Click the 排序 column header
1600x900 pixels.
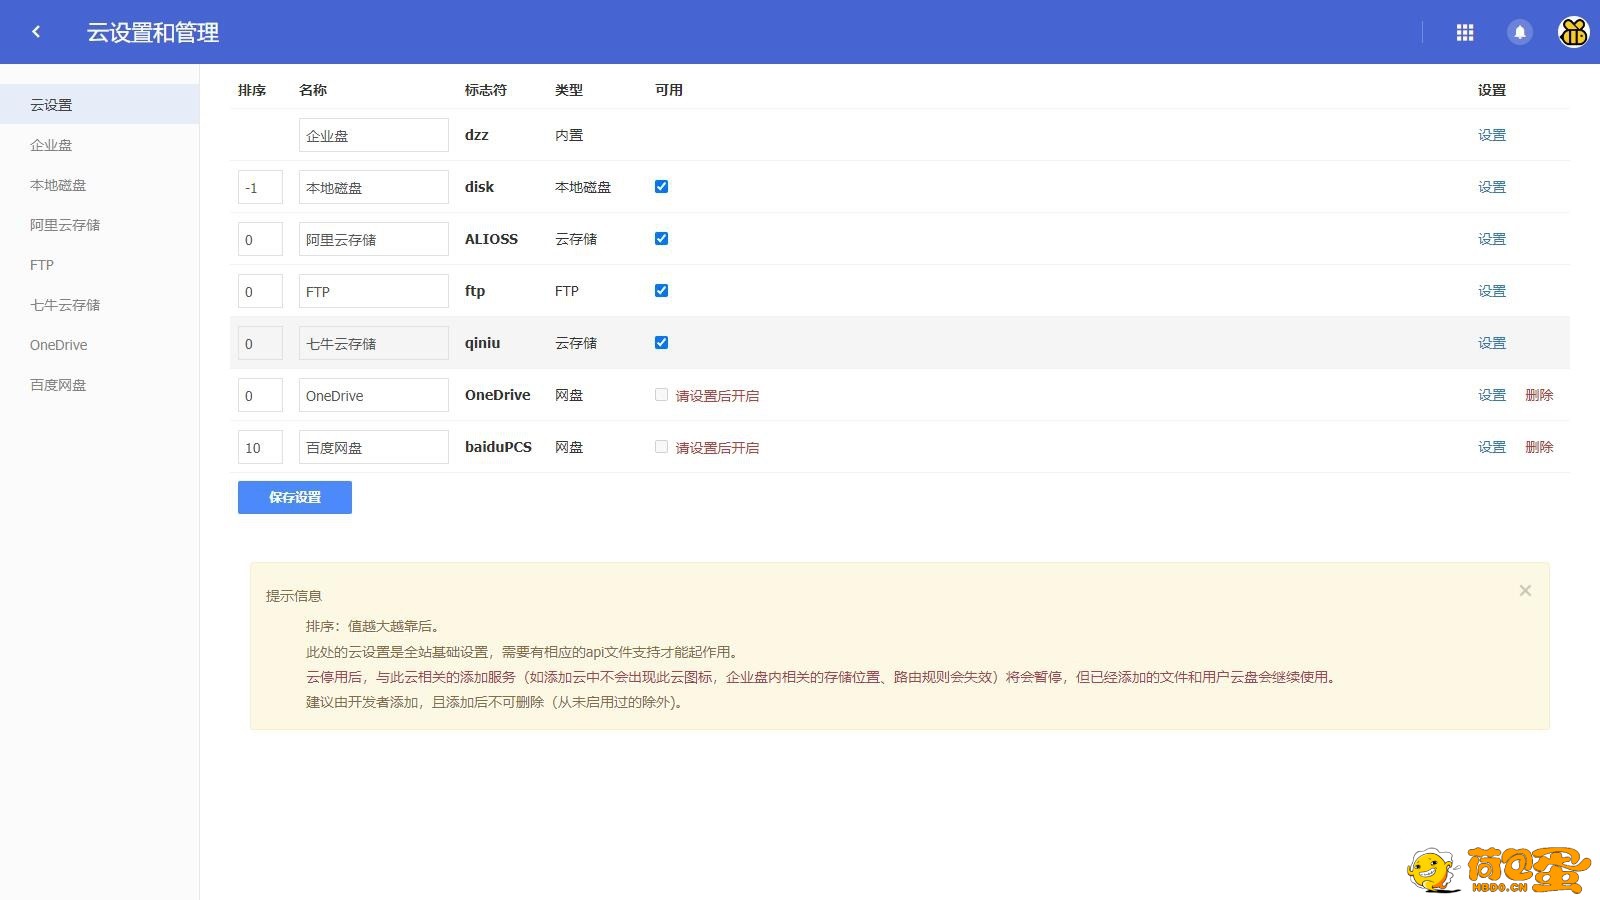[x=252, y=90]
